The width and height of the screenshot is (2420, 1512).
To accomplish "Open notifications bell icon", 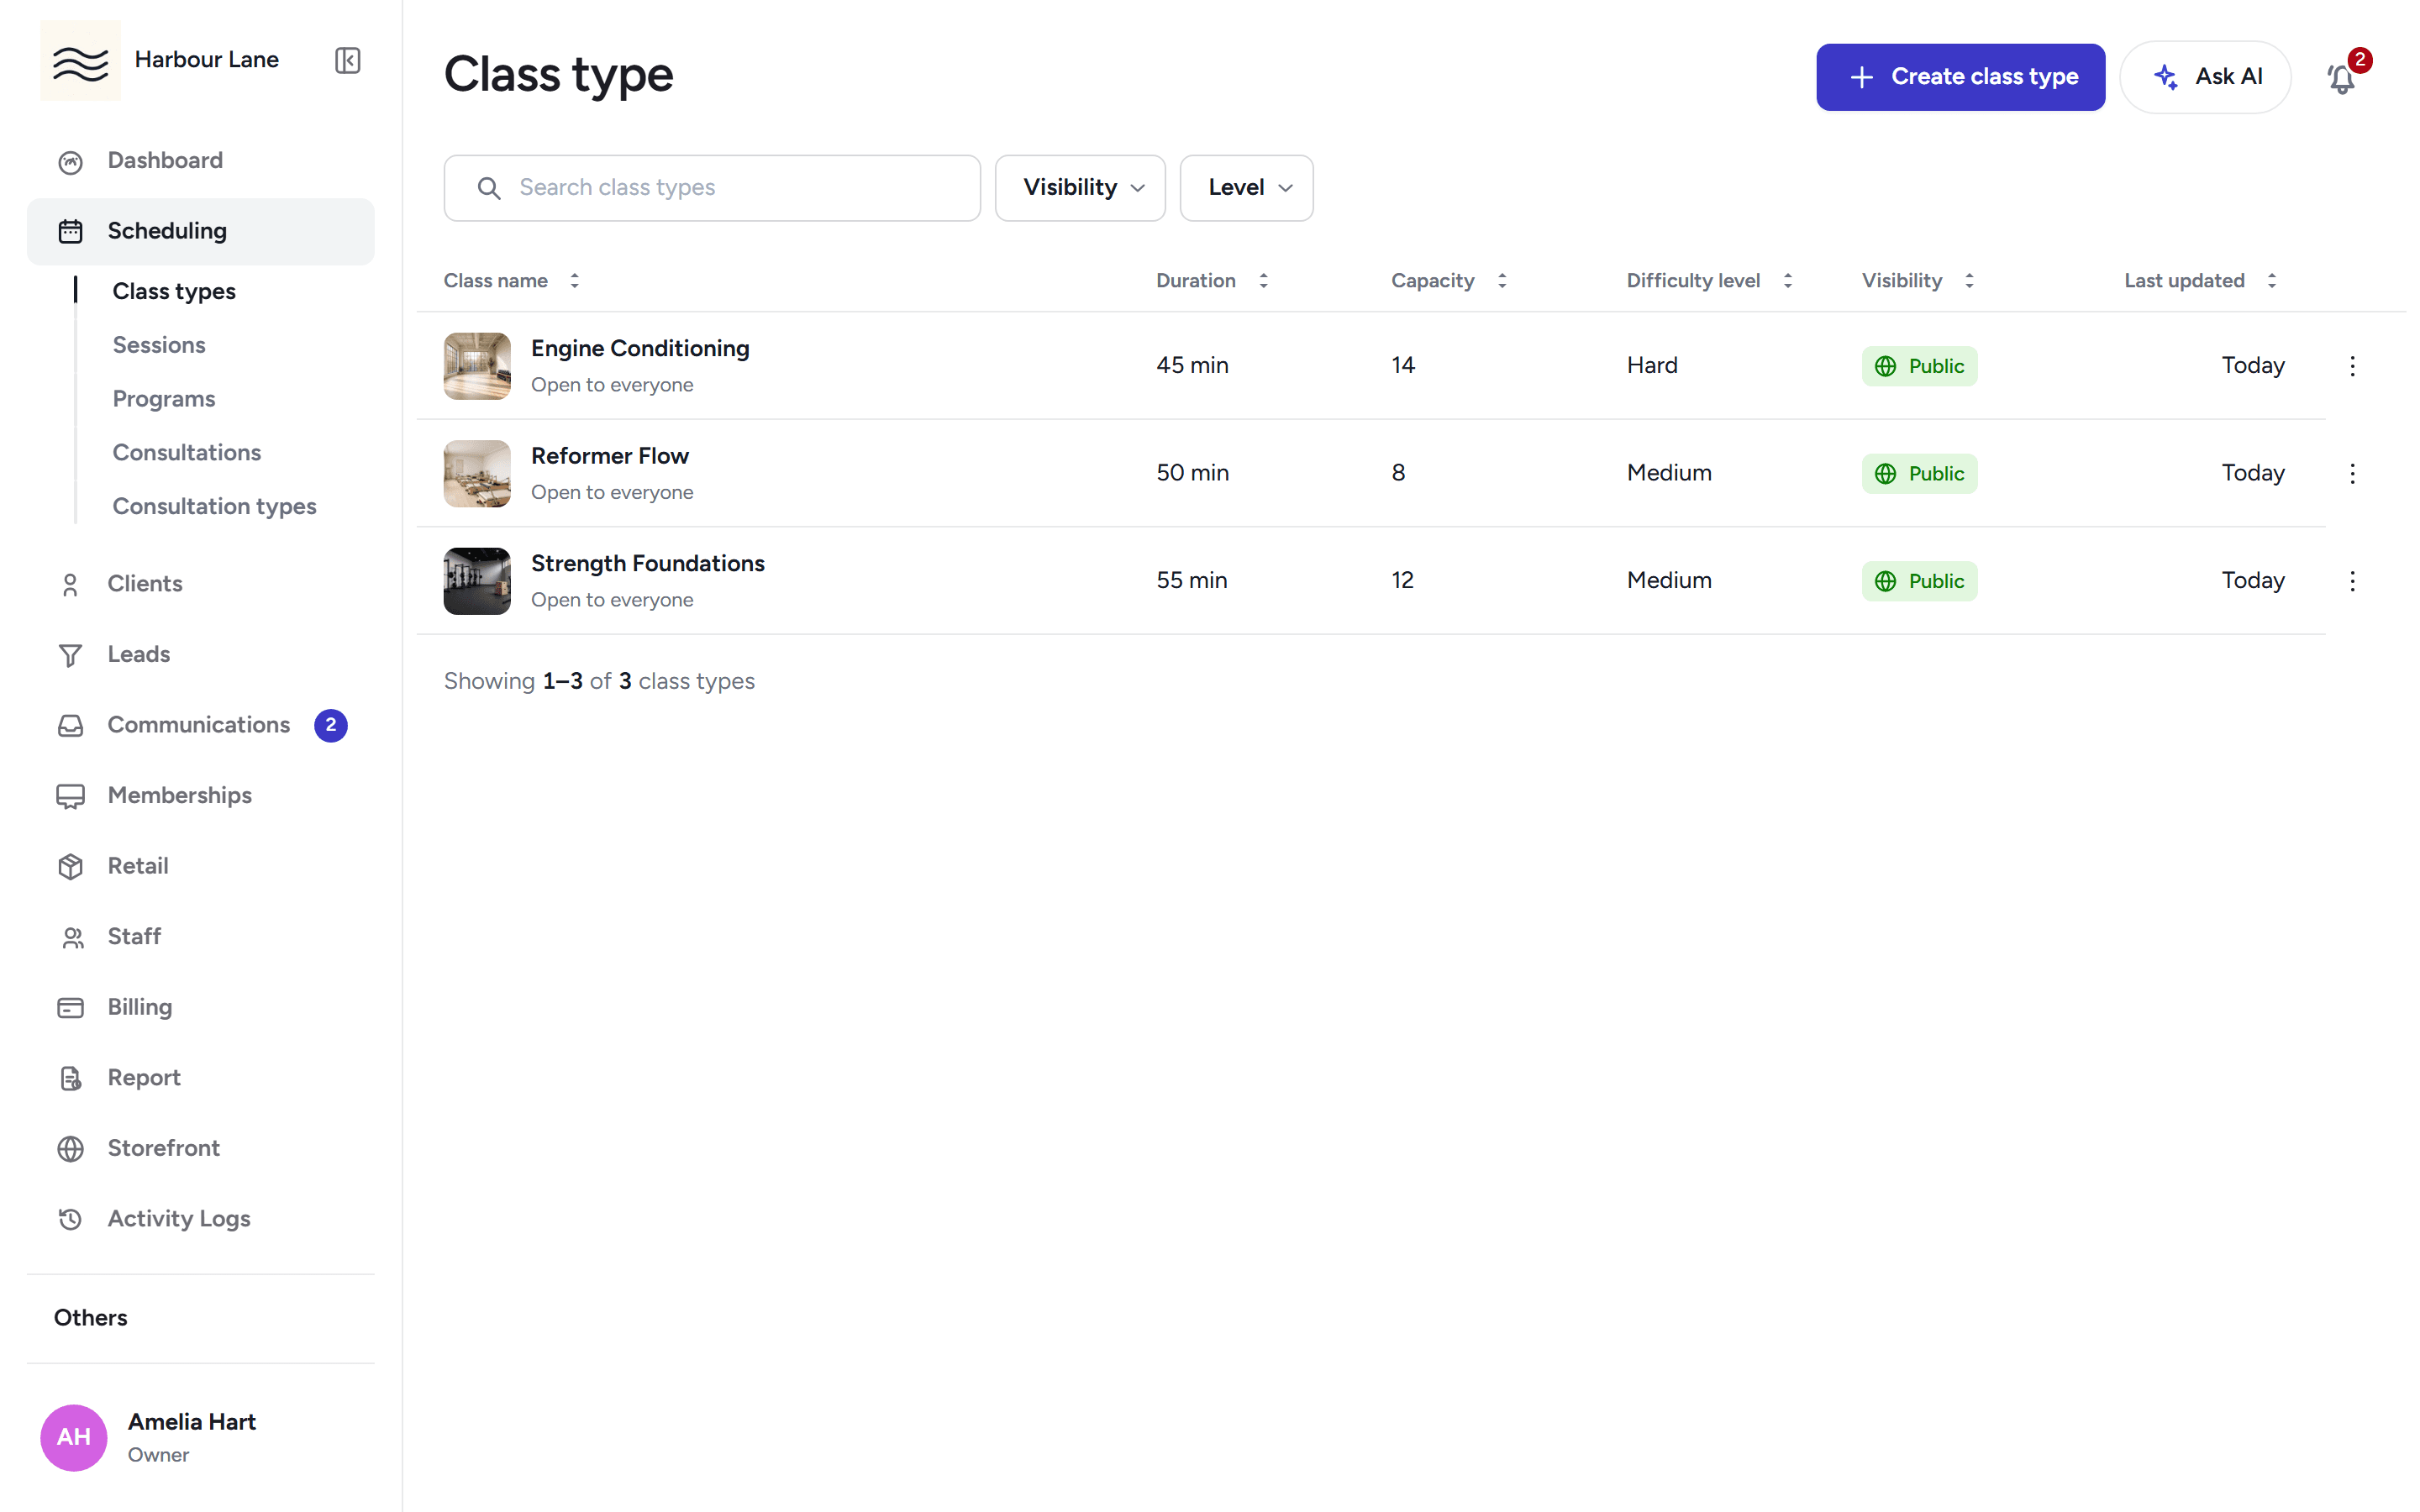I will coord(2341,77).
